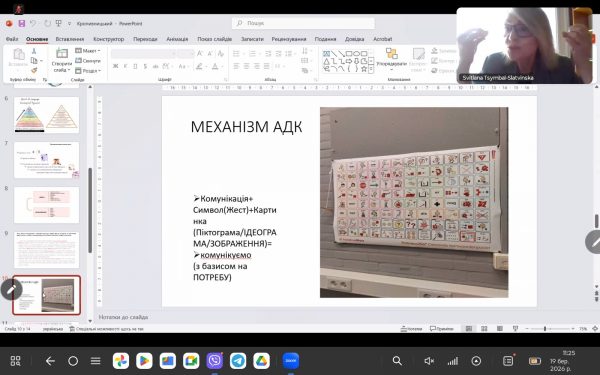Viewport: 600px width, 375px height.
Task: Click the Create slide (Створити слайд) icon
Action: click(62, 60)
